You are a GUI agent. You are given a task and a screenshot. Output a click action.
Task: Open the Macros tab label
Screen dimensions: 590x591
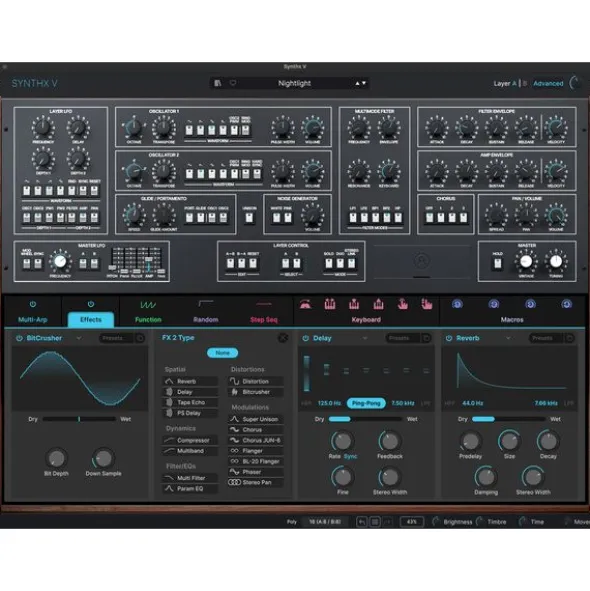pyautogui.click(x=512, y=319)
